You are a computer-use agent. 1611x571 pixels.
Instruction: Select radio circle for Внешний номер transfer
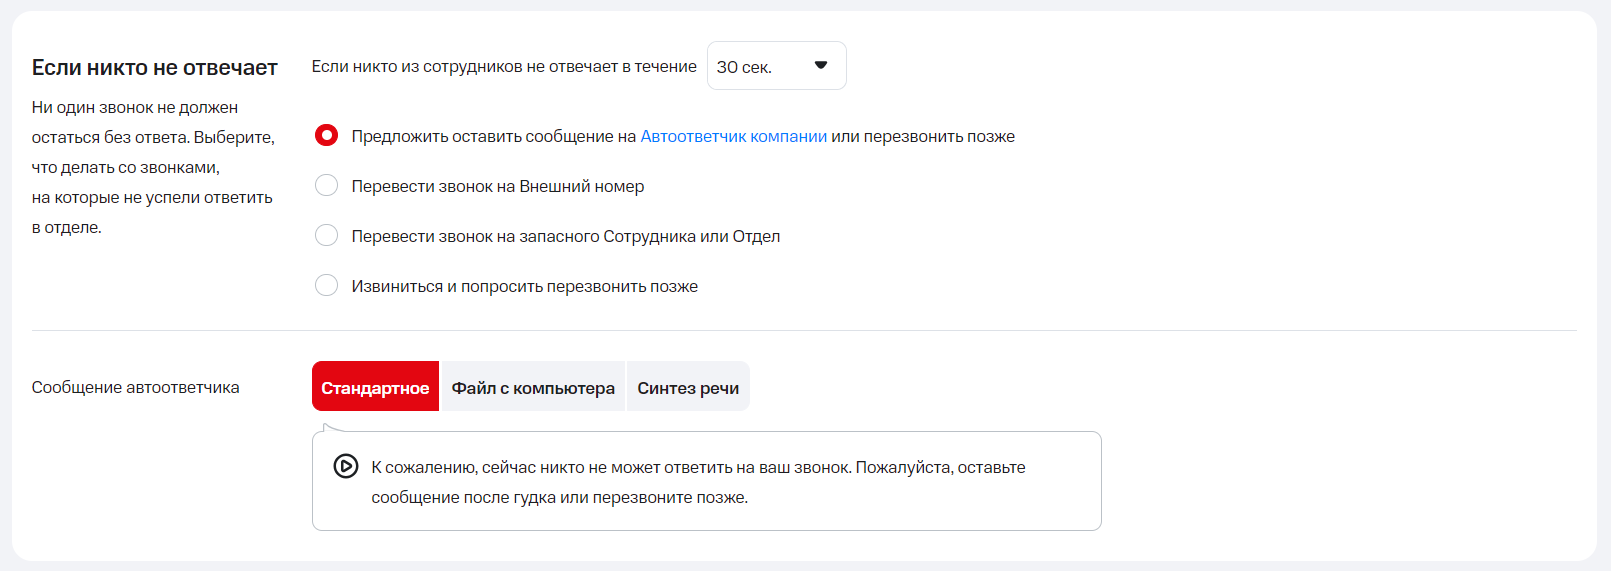coord(326,186)
